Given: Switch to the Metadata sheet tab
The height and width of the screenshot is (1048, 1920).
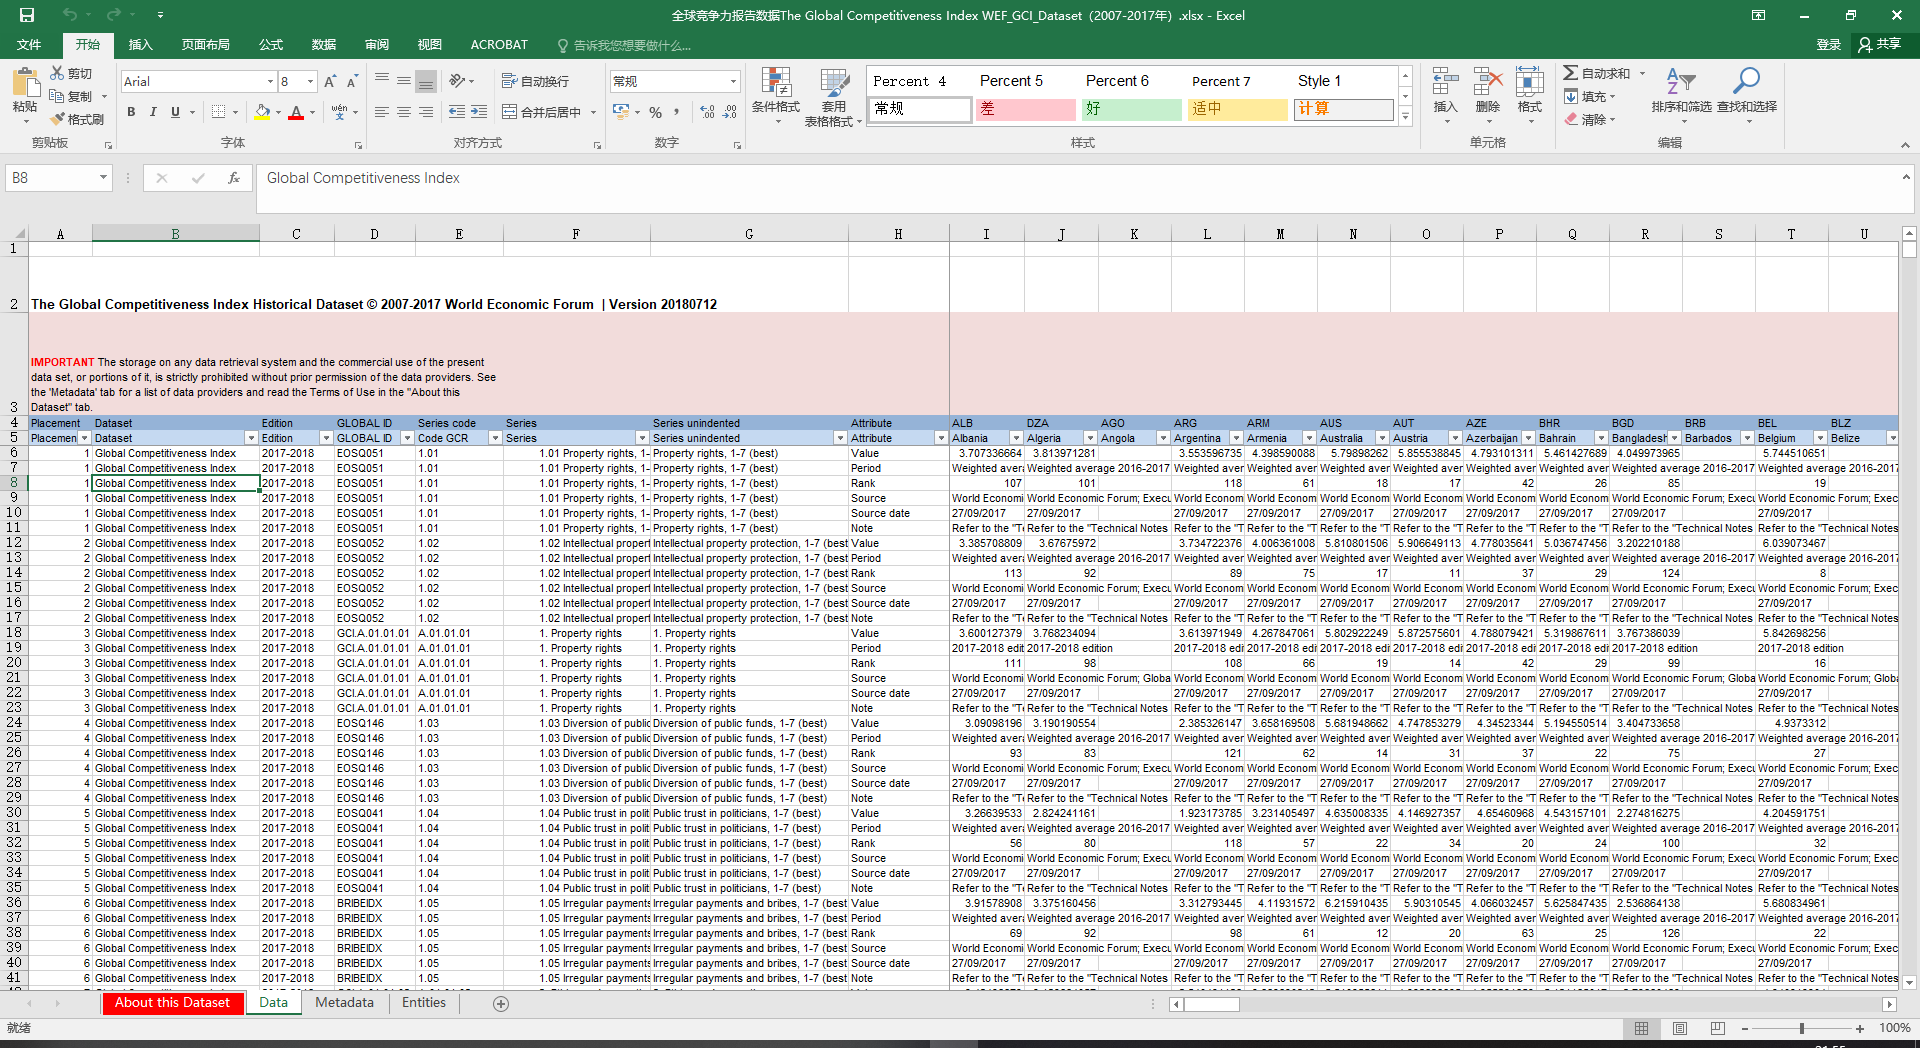Looking at the screenshot, I should 344,1002.
